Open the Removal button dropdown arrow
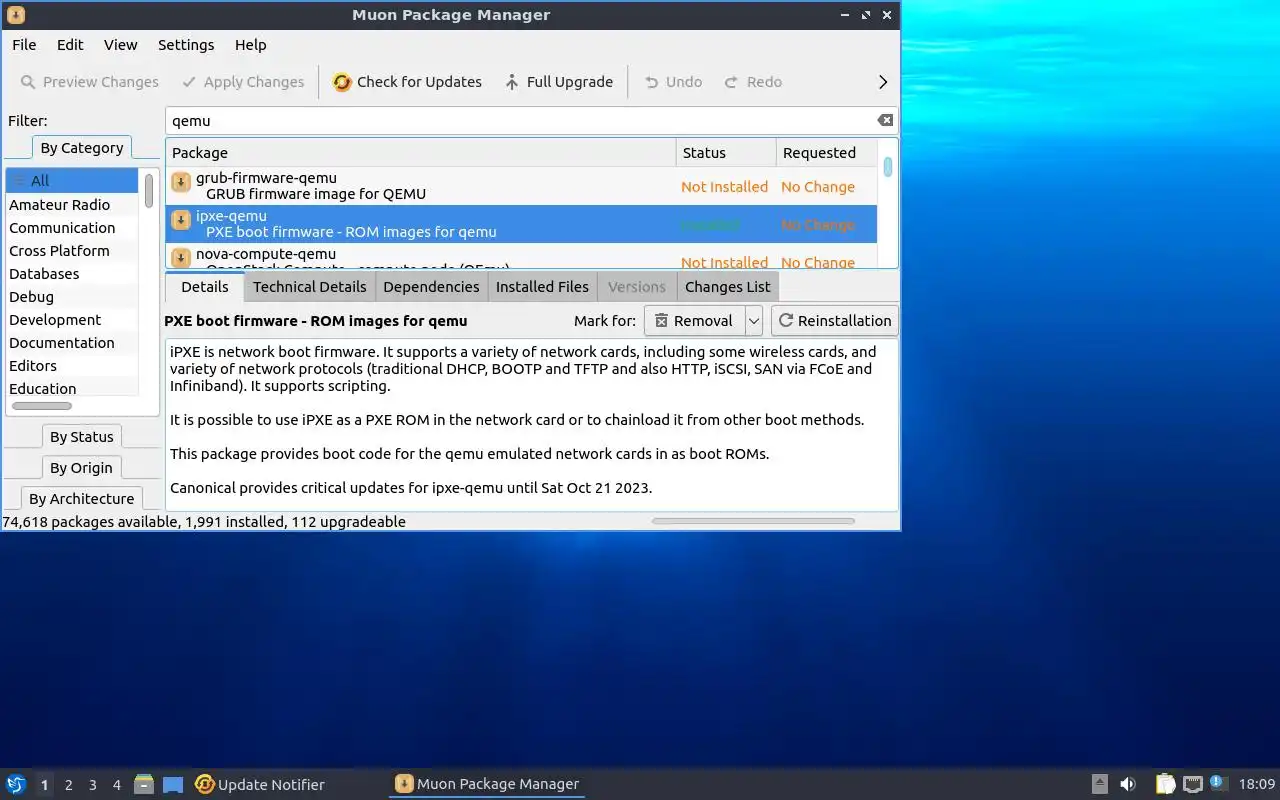The image size is (1280, 800). tap(755, 321)
